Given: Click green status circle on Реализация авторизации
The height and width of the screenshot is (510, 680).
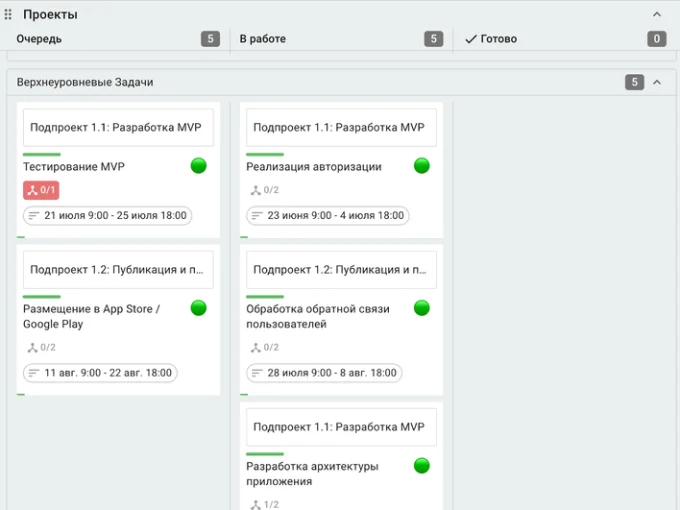Looking at the screenshot, I should click(421, 166).
